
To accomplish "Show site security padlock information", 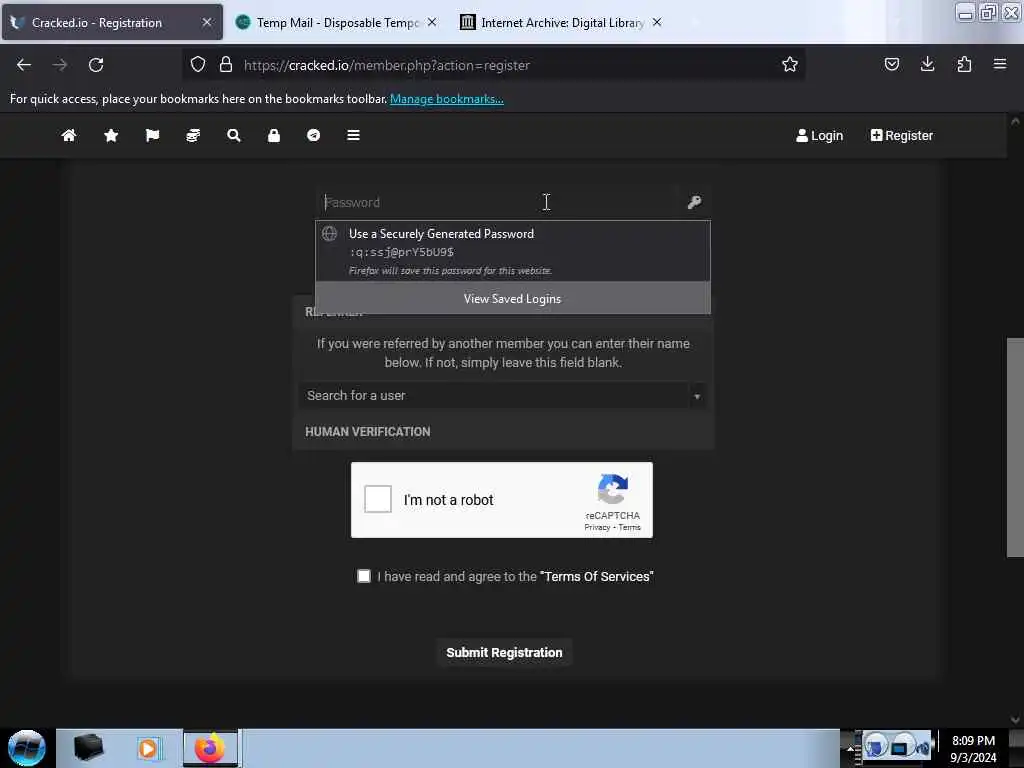I will point(226,64).
